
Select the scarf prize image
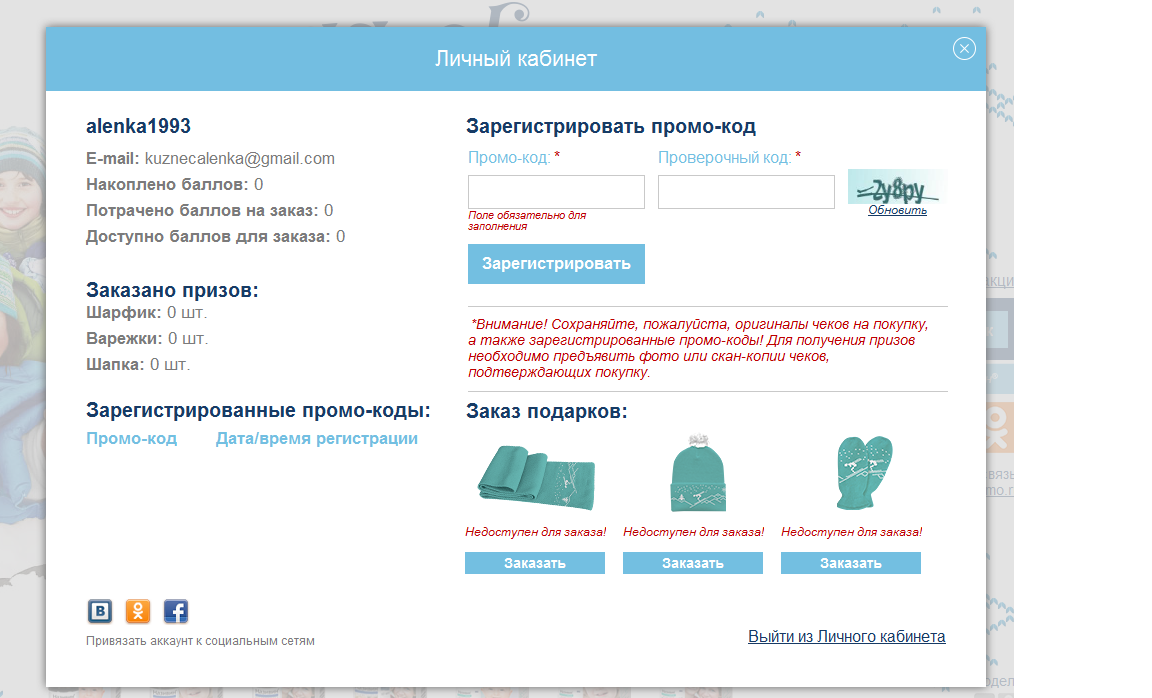(x=536, y=476)
